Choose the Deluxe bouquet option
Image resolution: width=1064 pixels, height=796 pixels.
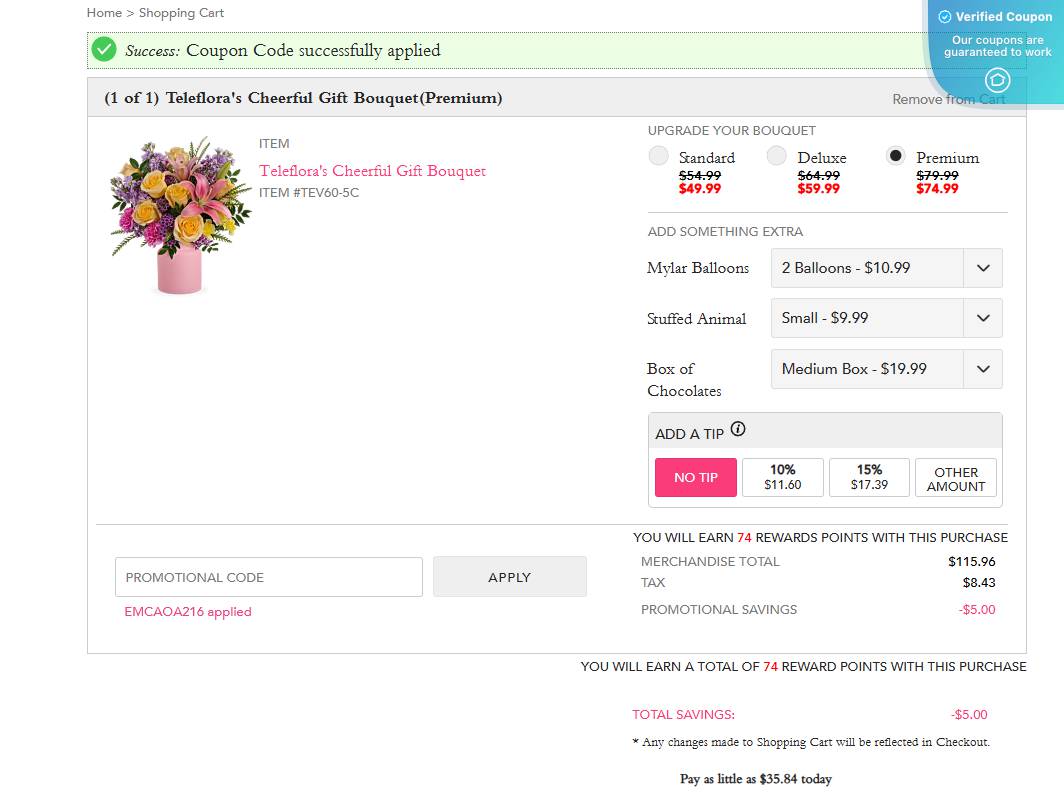776,155
